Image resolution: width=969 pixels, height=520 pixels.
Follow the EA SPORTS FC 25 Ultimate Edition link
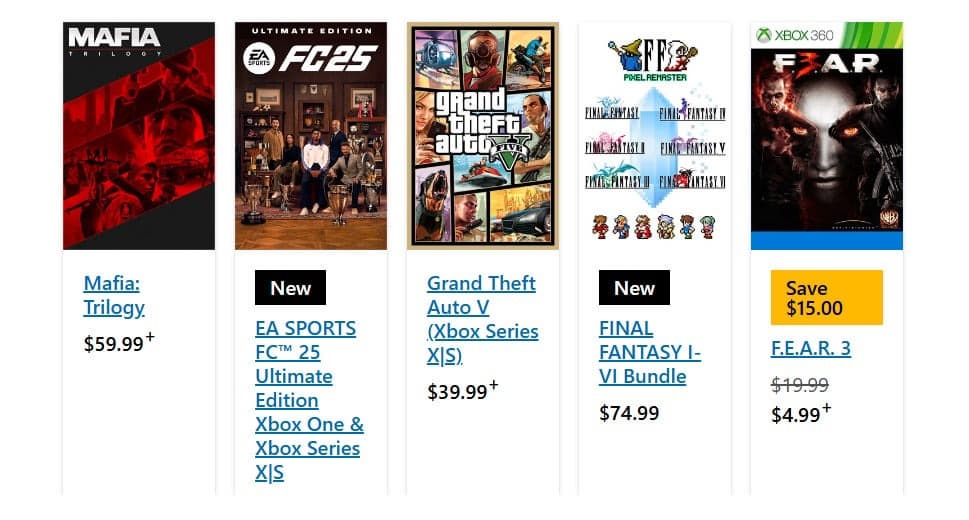click(310, 400)
